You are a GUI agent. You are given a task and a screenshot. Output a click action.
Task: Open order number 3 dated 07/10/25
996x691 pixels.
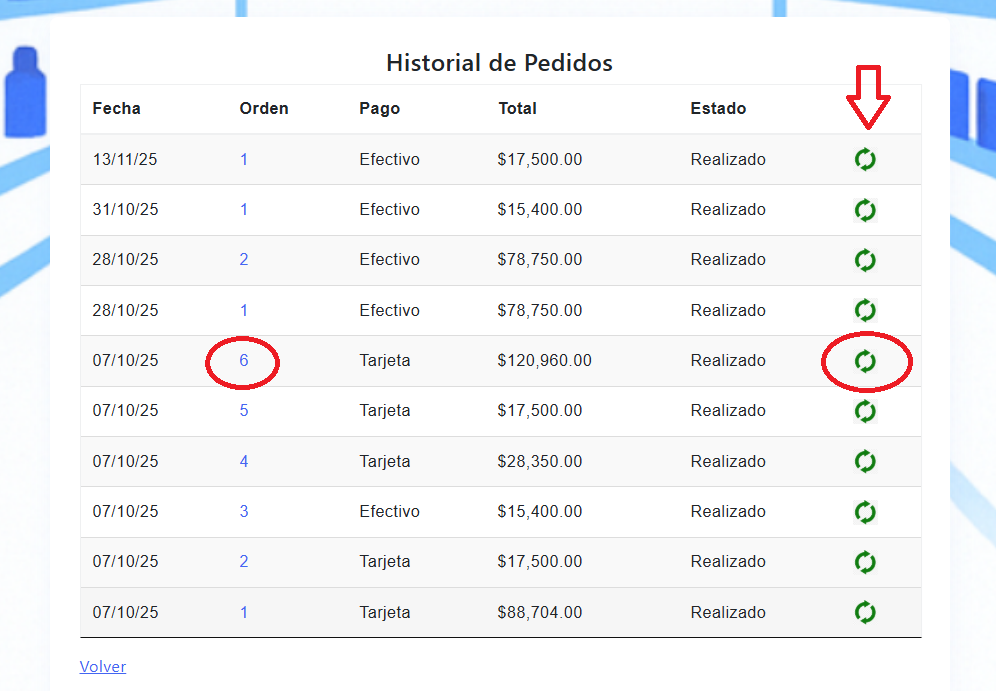tap(244, 512)
